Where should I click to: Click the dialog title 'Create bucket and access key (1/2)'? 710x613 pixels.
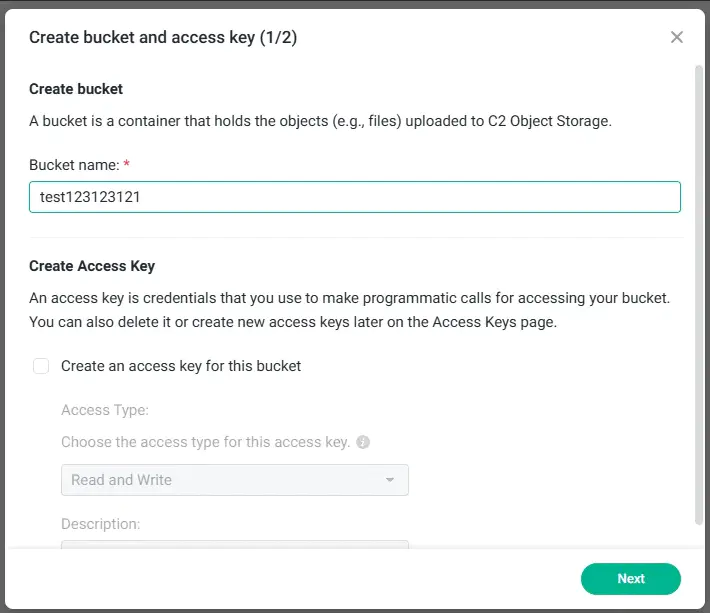pyautogui.click(x=163, y=38)
